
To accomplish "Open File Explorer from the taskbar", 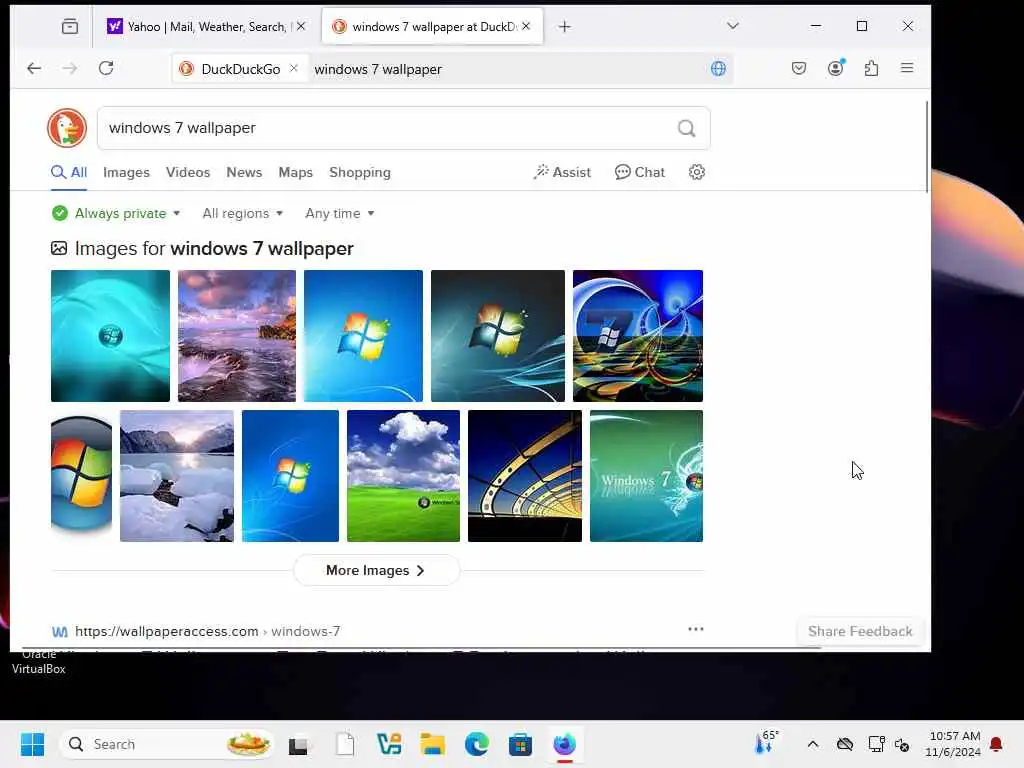I will pyautogui.click(x=432, y=744).
